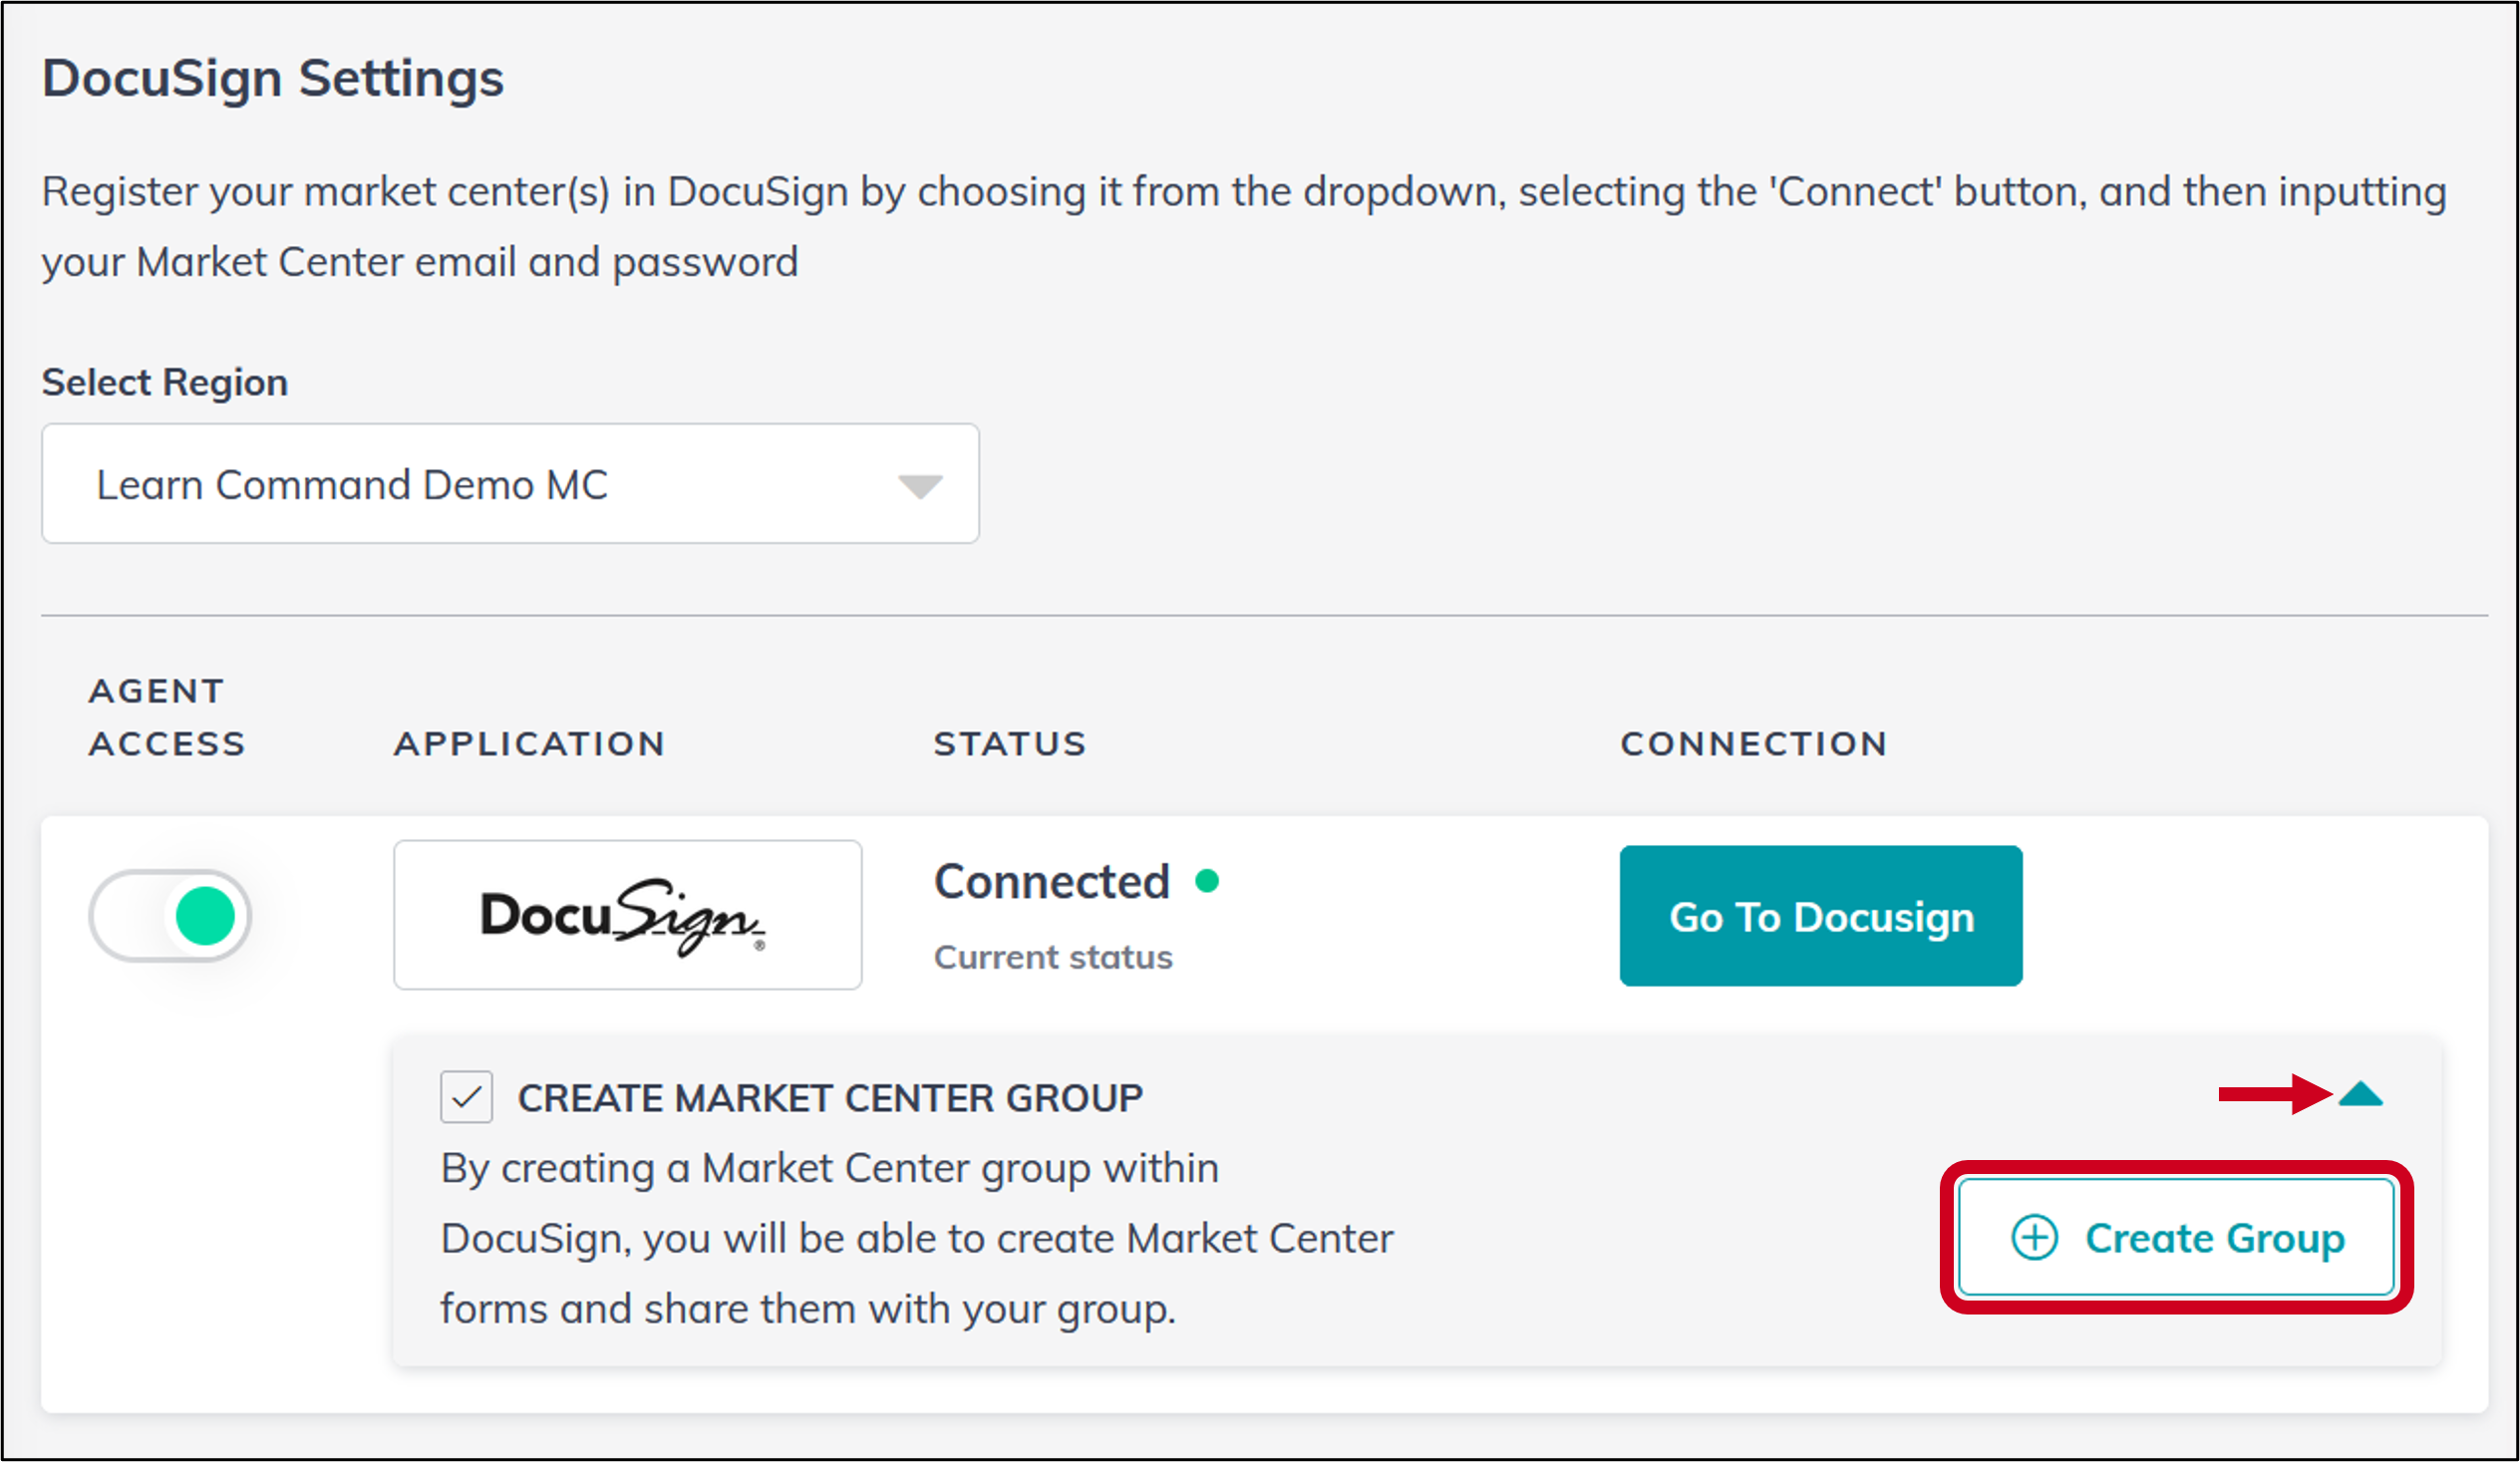Click the Select Region label
The image size is (2520, 1462).
(165, 382)
